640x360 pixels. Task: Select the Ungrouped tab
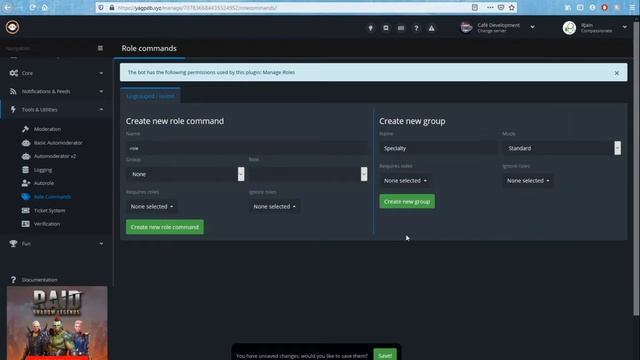[x=150, y=96]
